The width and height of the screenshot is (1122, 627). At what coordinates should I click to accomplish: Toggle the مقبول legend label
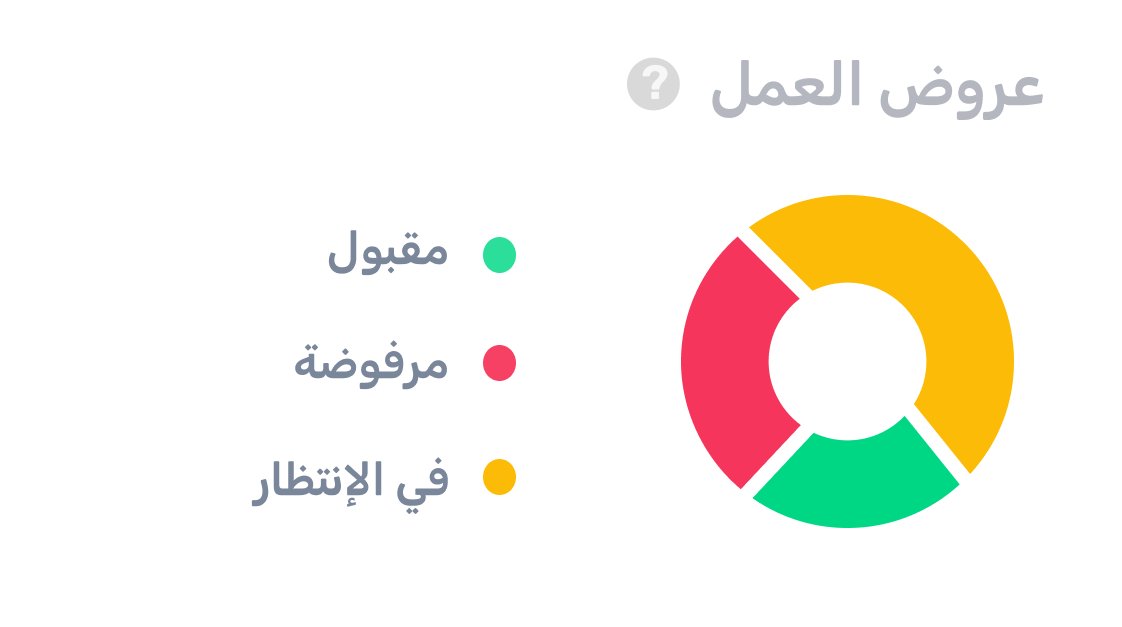point(388,254)
